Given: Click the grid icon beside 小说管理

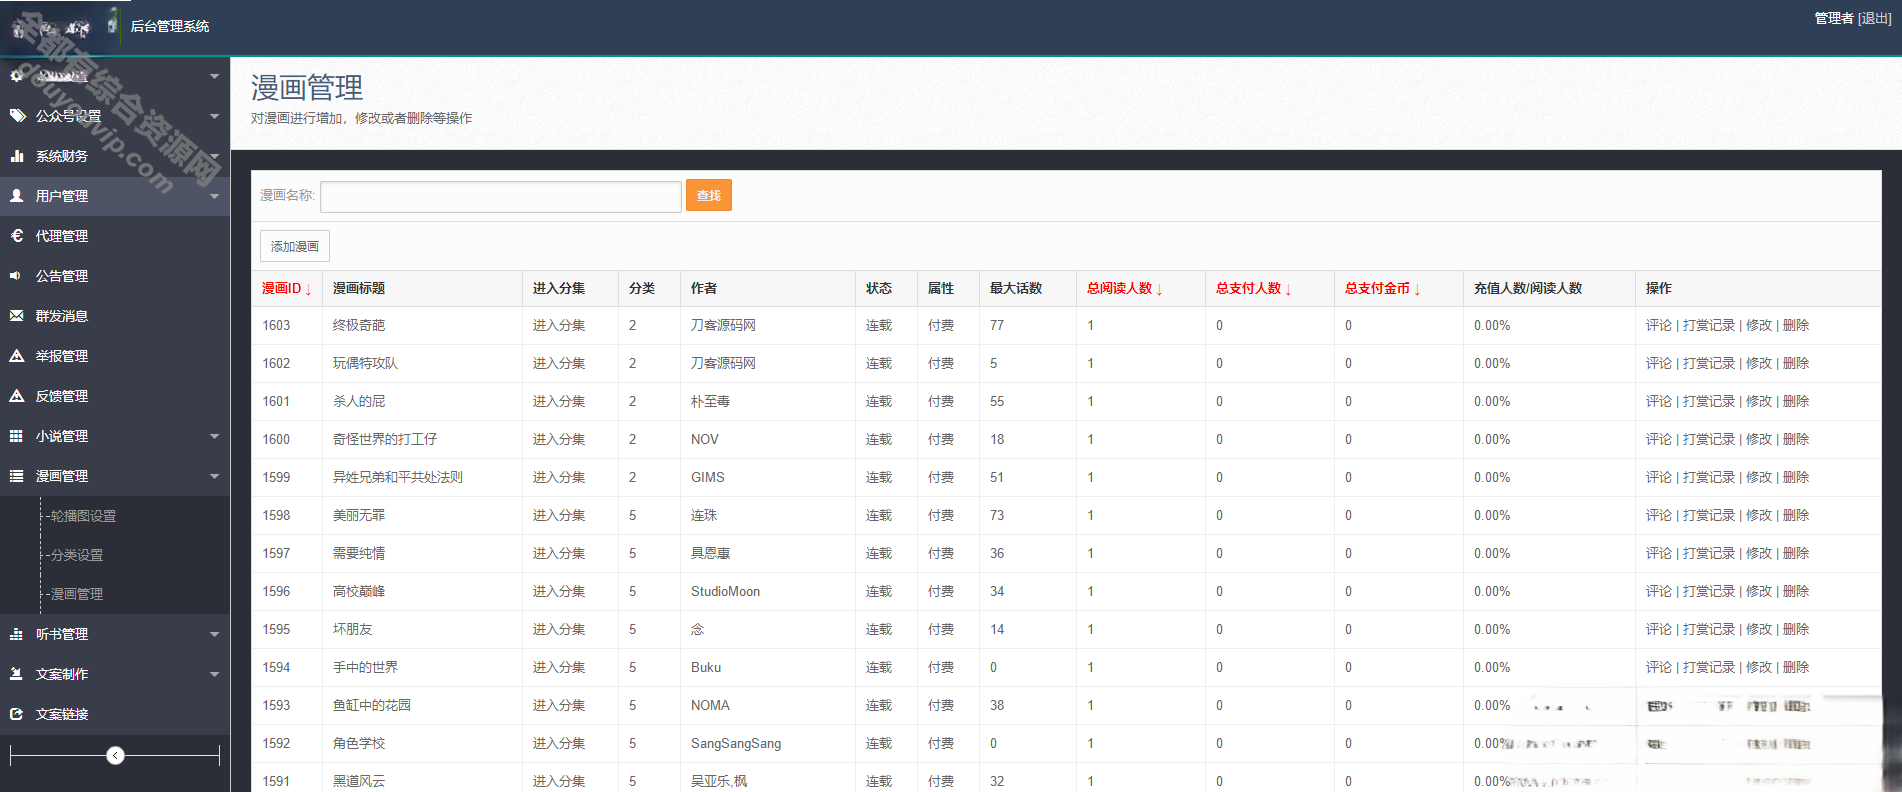Looking at the screenshot, I should 17,436.
